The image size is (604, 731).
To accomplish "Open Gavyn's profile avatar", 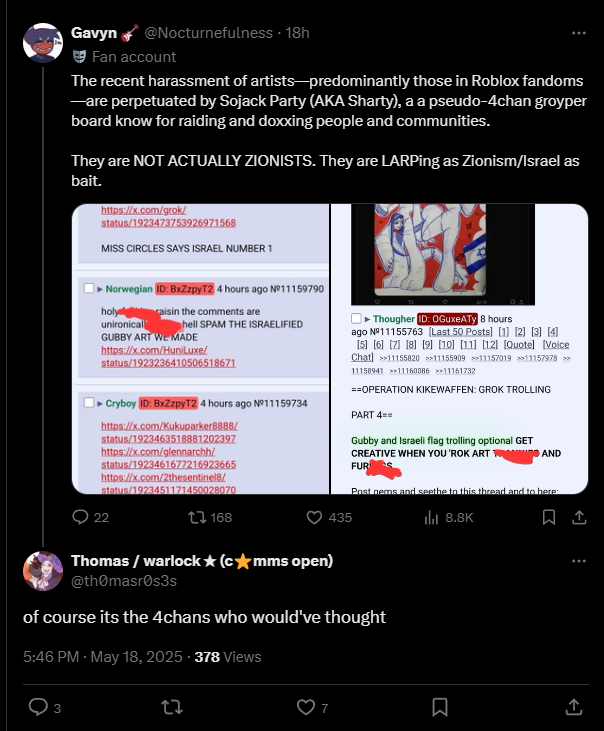I will pos(43,43).
